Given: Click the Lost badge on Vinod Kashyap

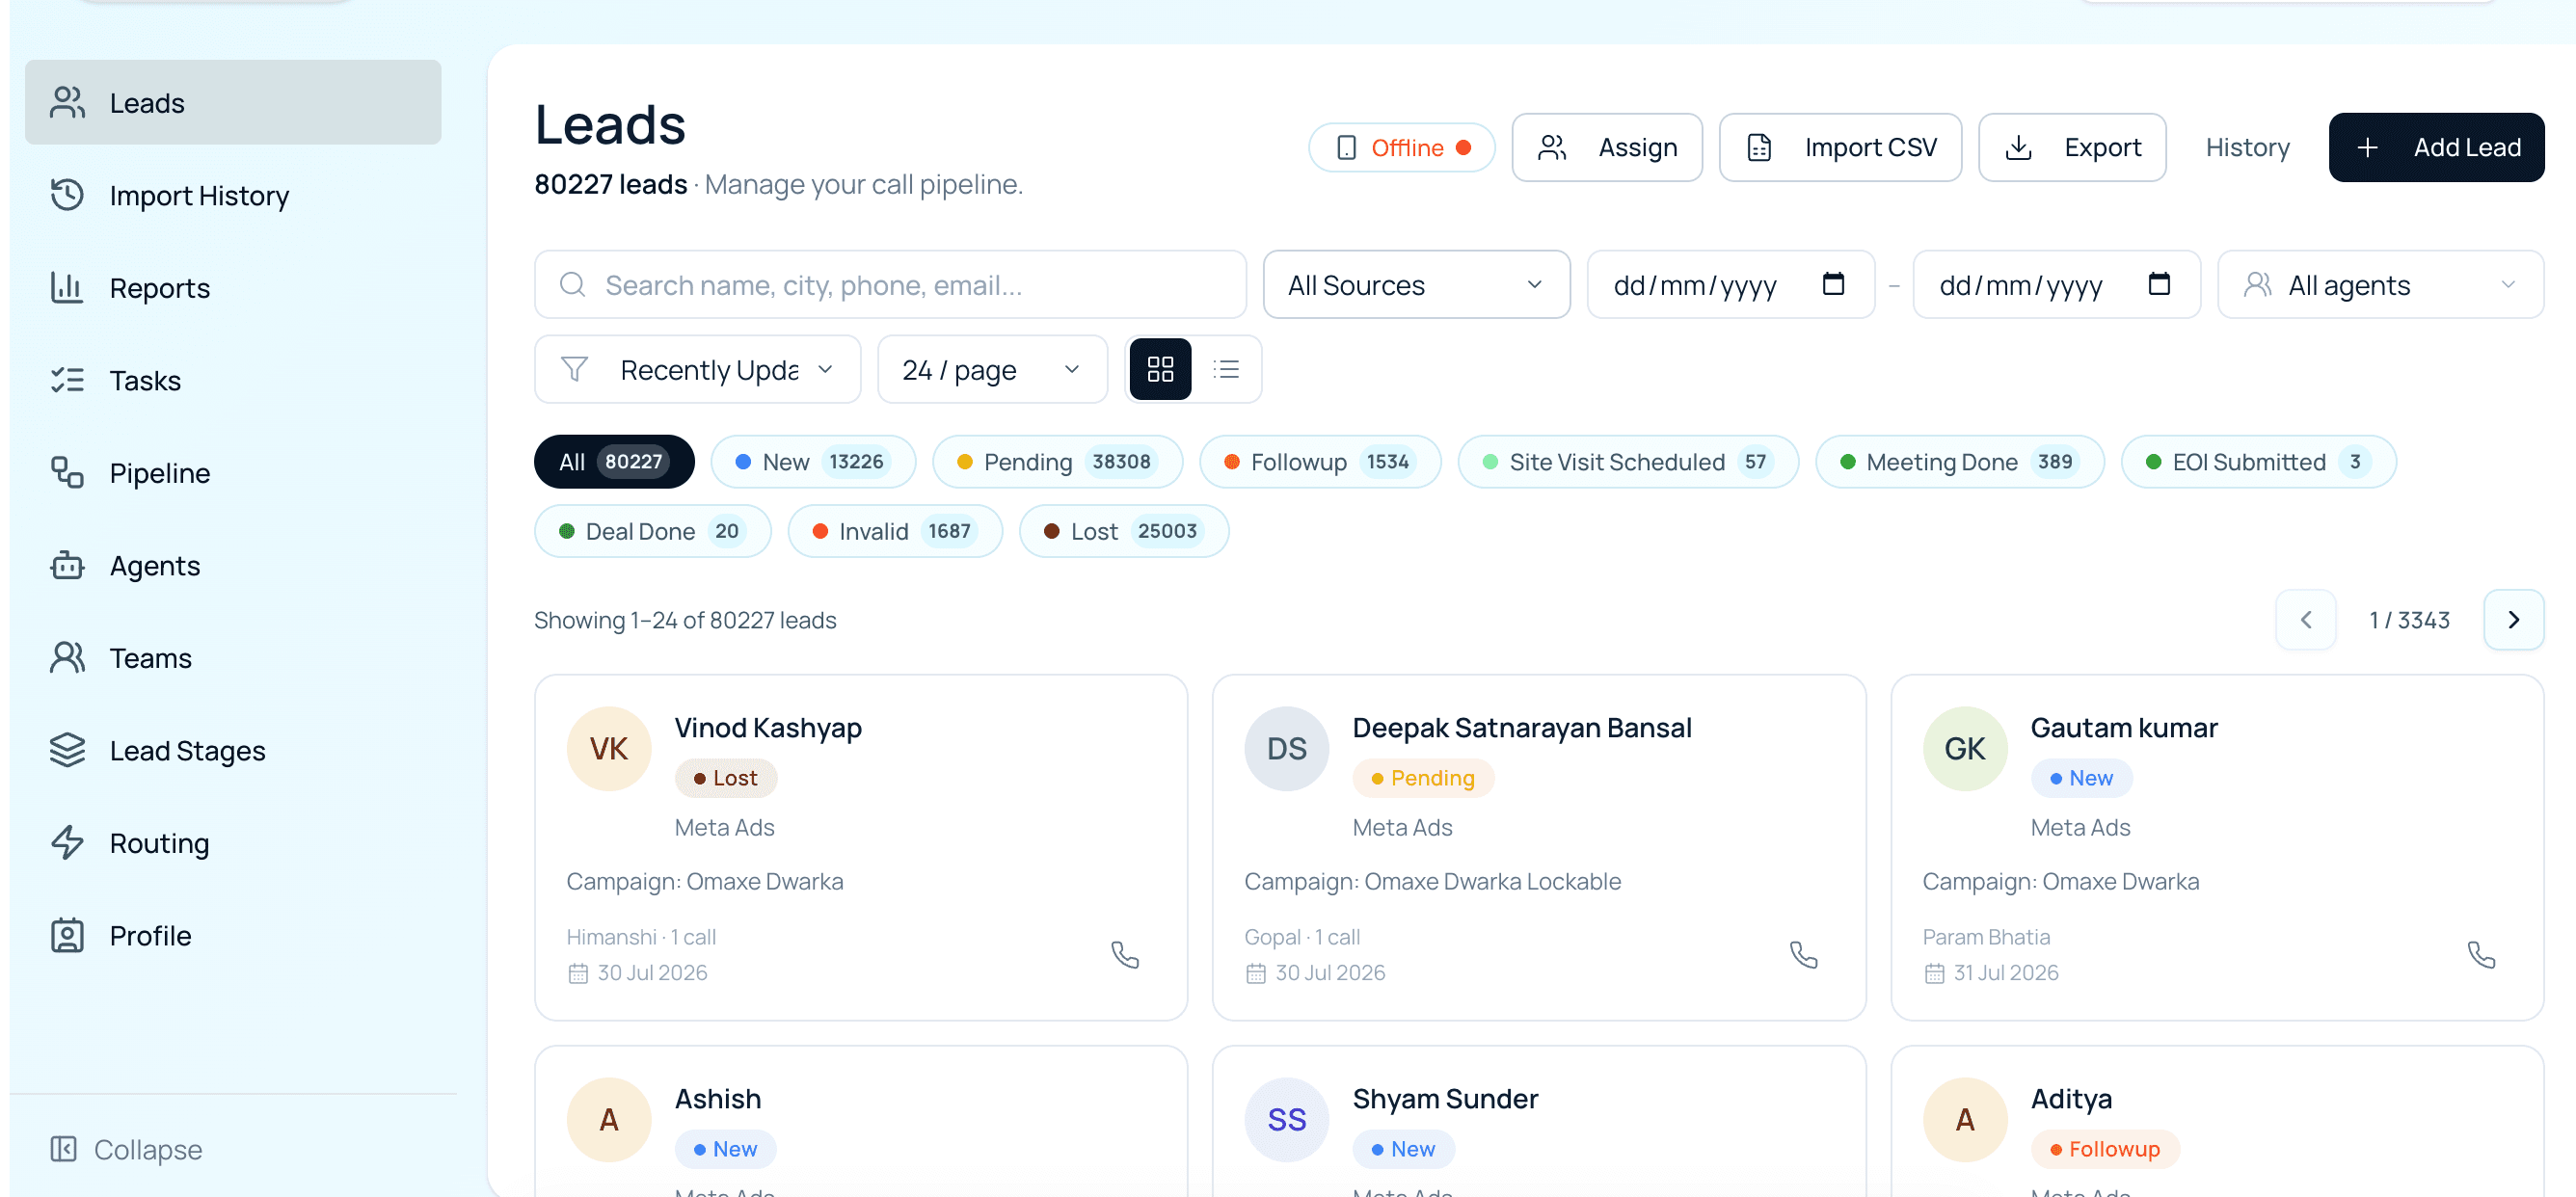Looking at the screenshot, I should (726, 778).
